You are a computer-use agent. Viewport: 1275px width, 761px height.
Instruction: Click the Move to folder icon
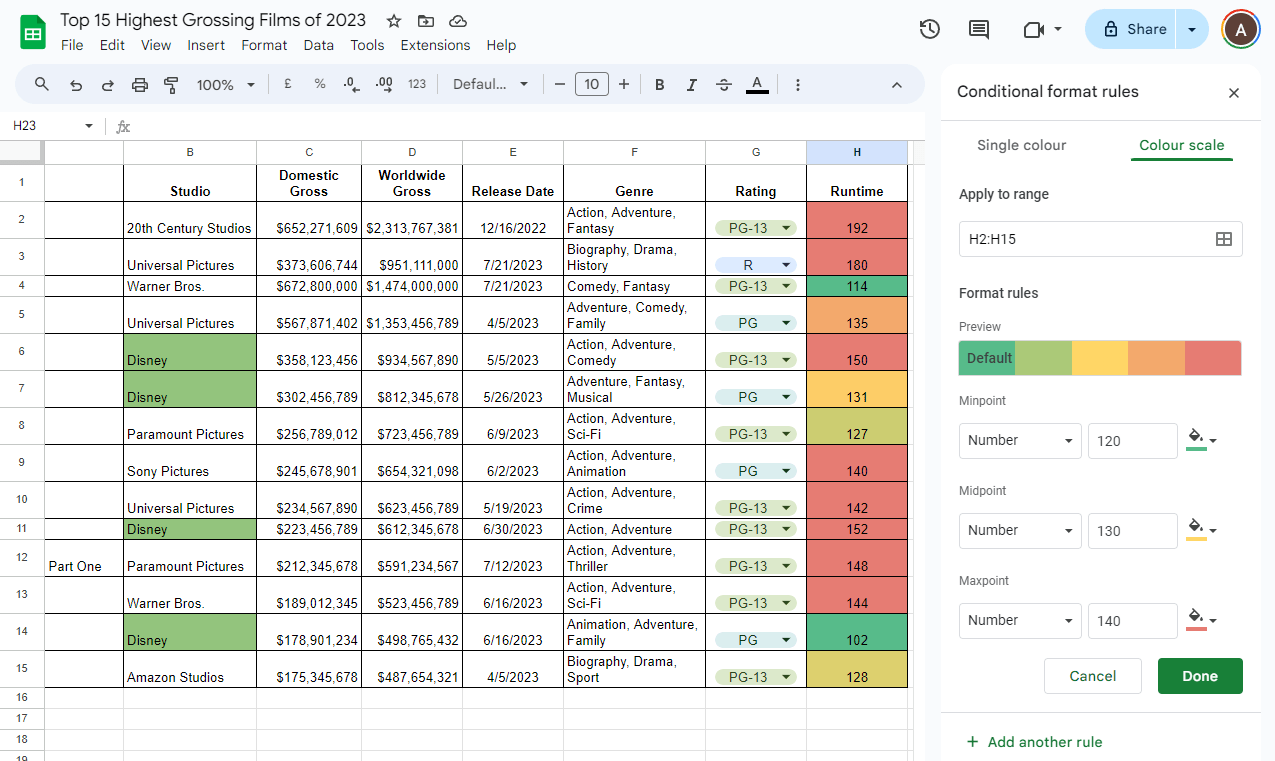click(426, 21)
